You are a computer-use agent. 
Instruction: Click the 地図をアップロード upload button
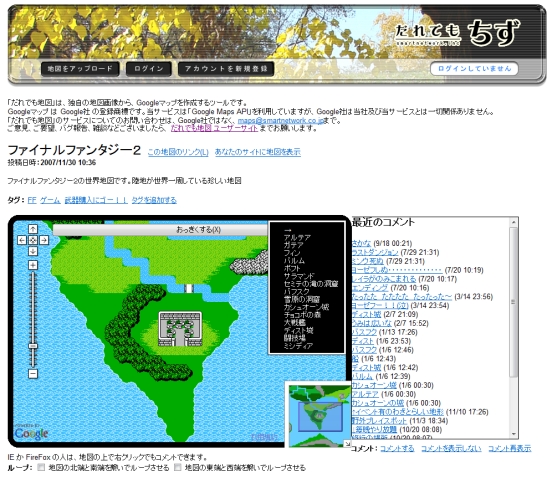point(80,69)
